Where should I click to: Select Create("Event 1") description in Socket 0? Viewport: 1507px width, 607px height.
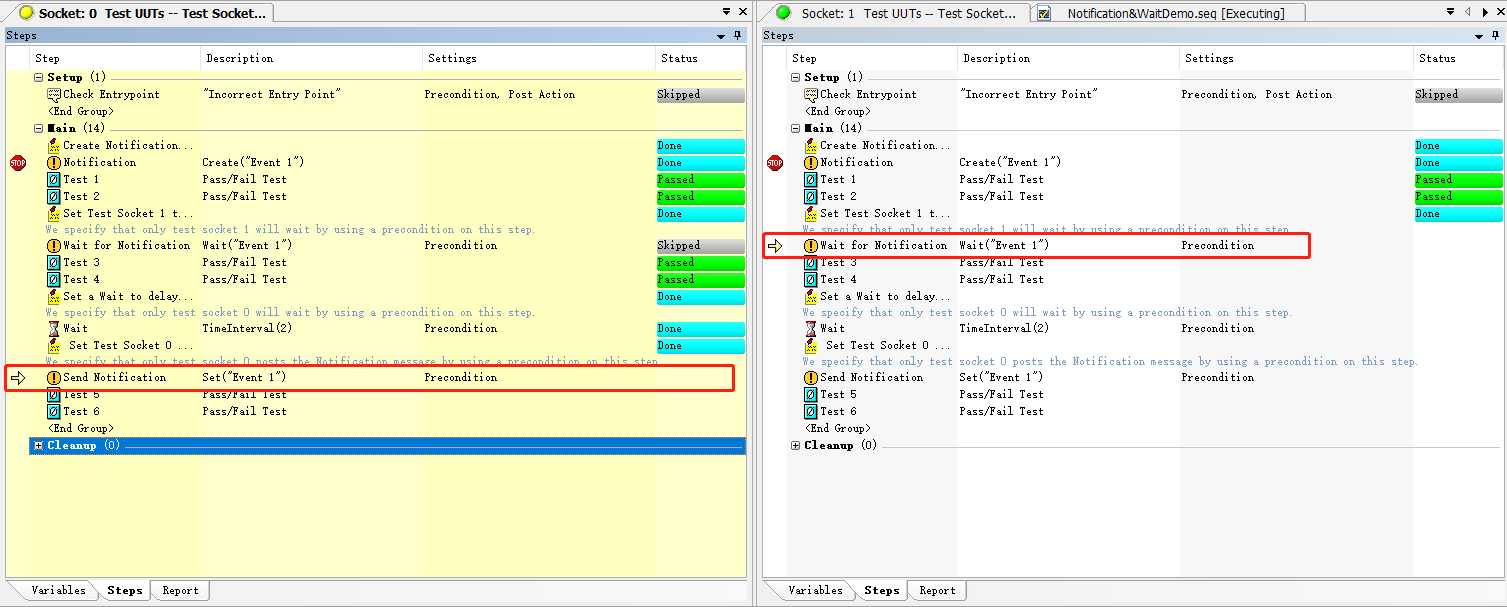(253, 162)
